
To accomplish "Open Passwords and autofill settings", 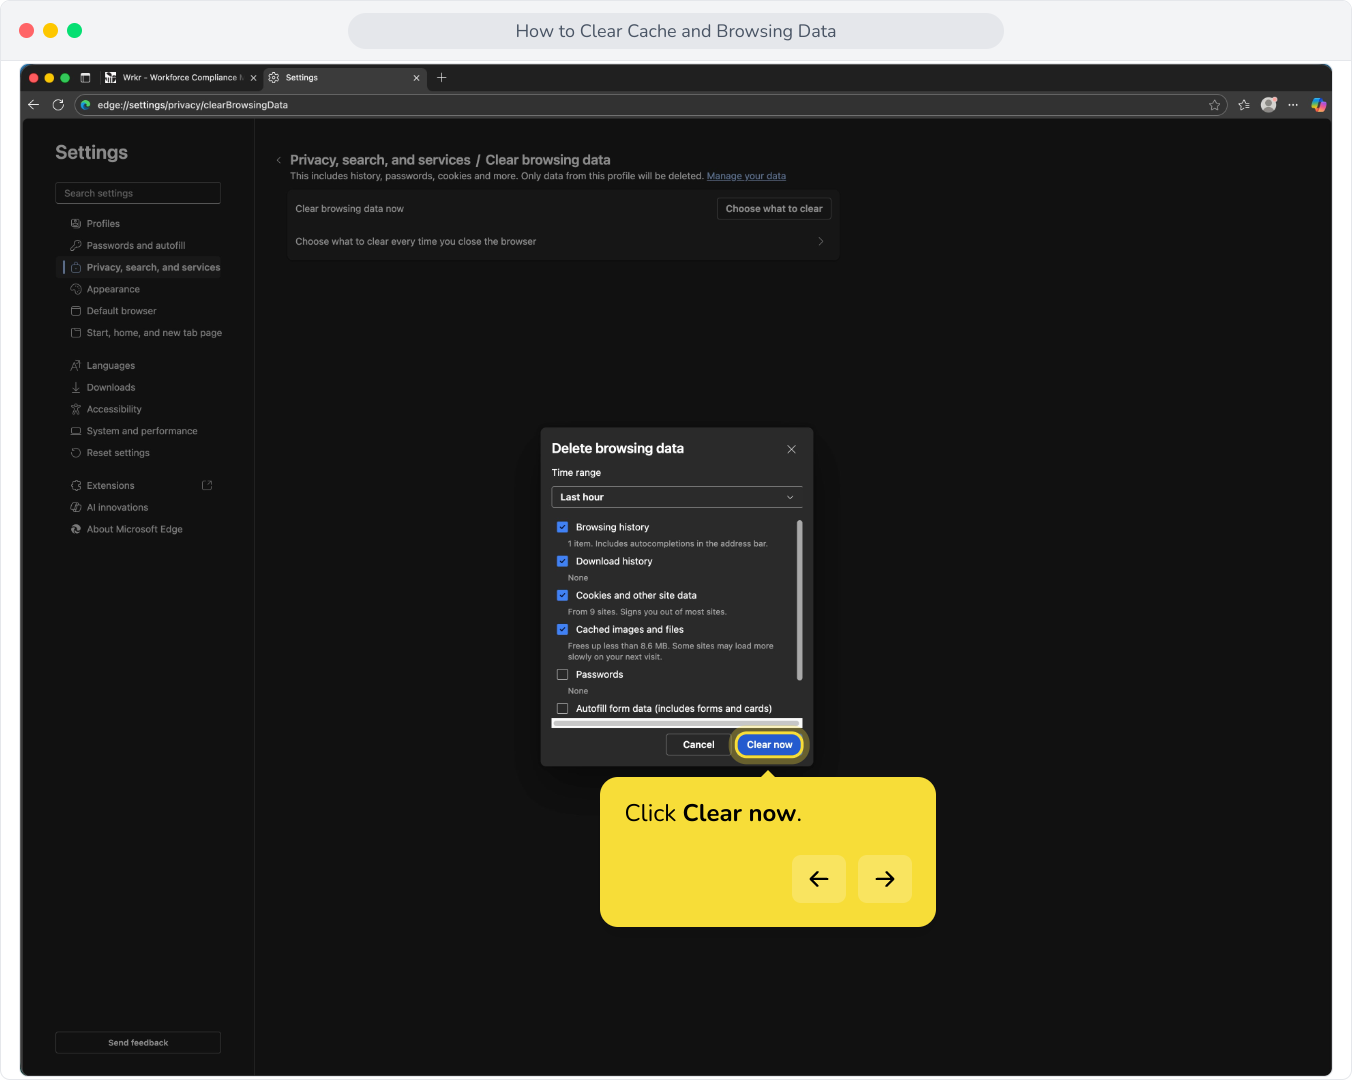I will coord(136,245).
